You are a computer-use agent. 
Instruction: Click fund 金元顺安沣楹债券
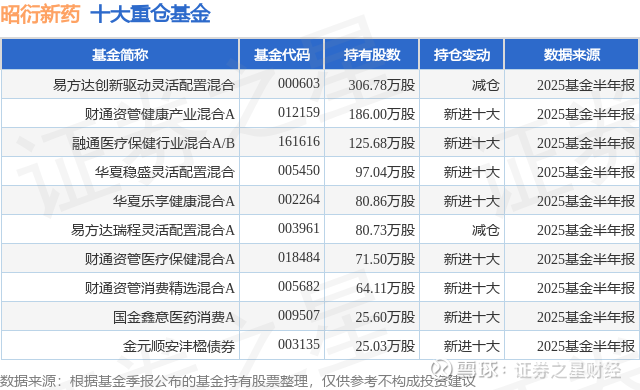179,346
